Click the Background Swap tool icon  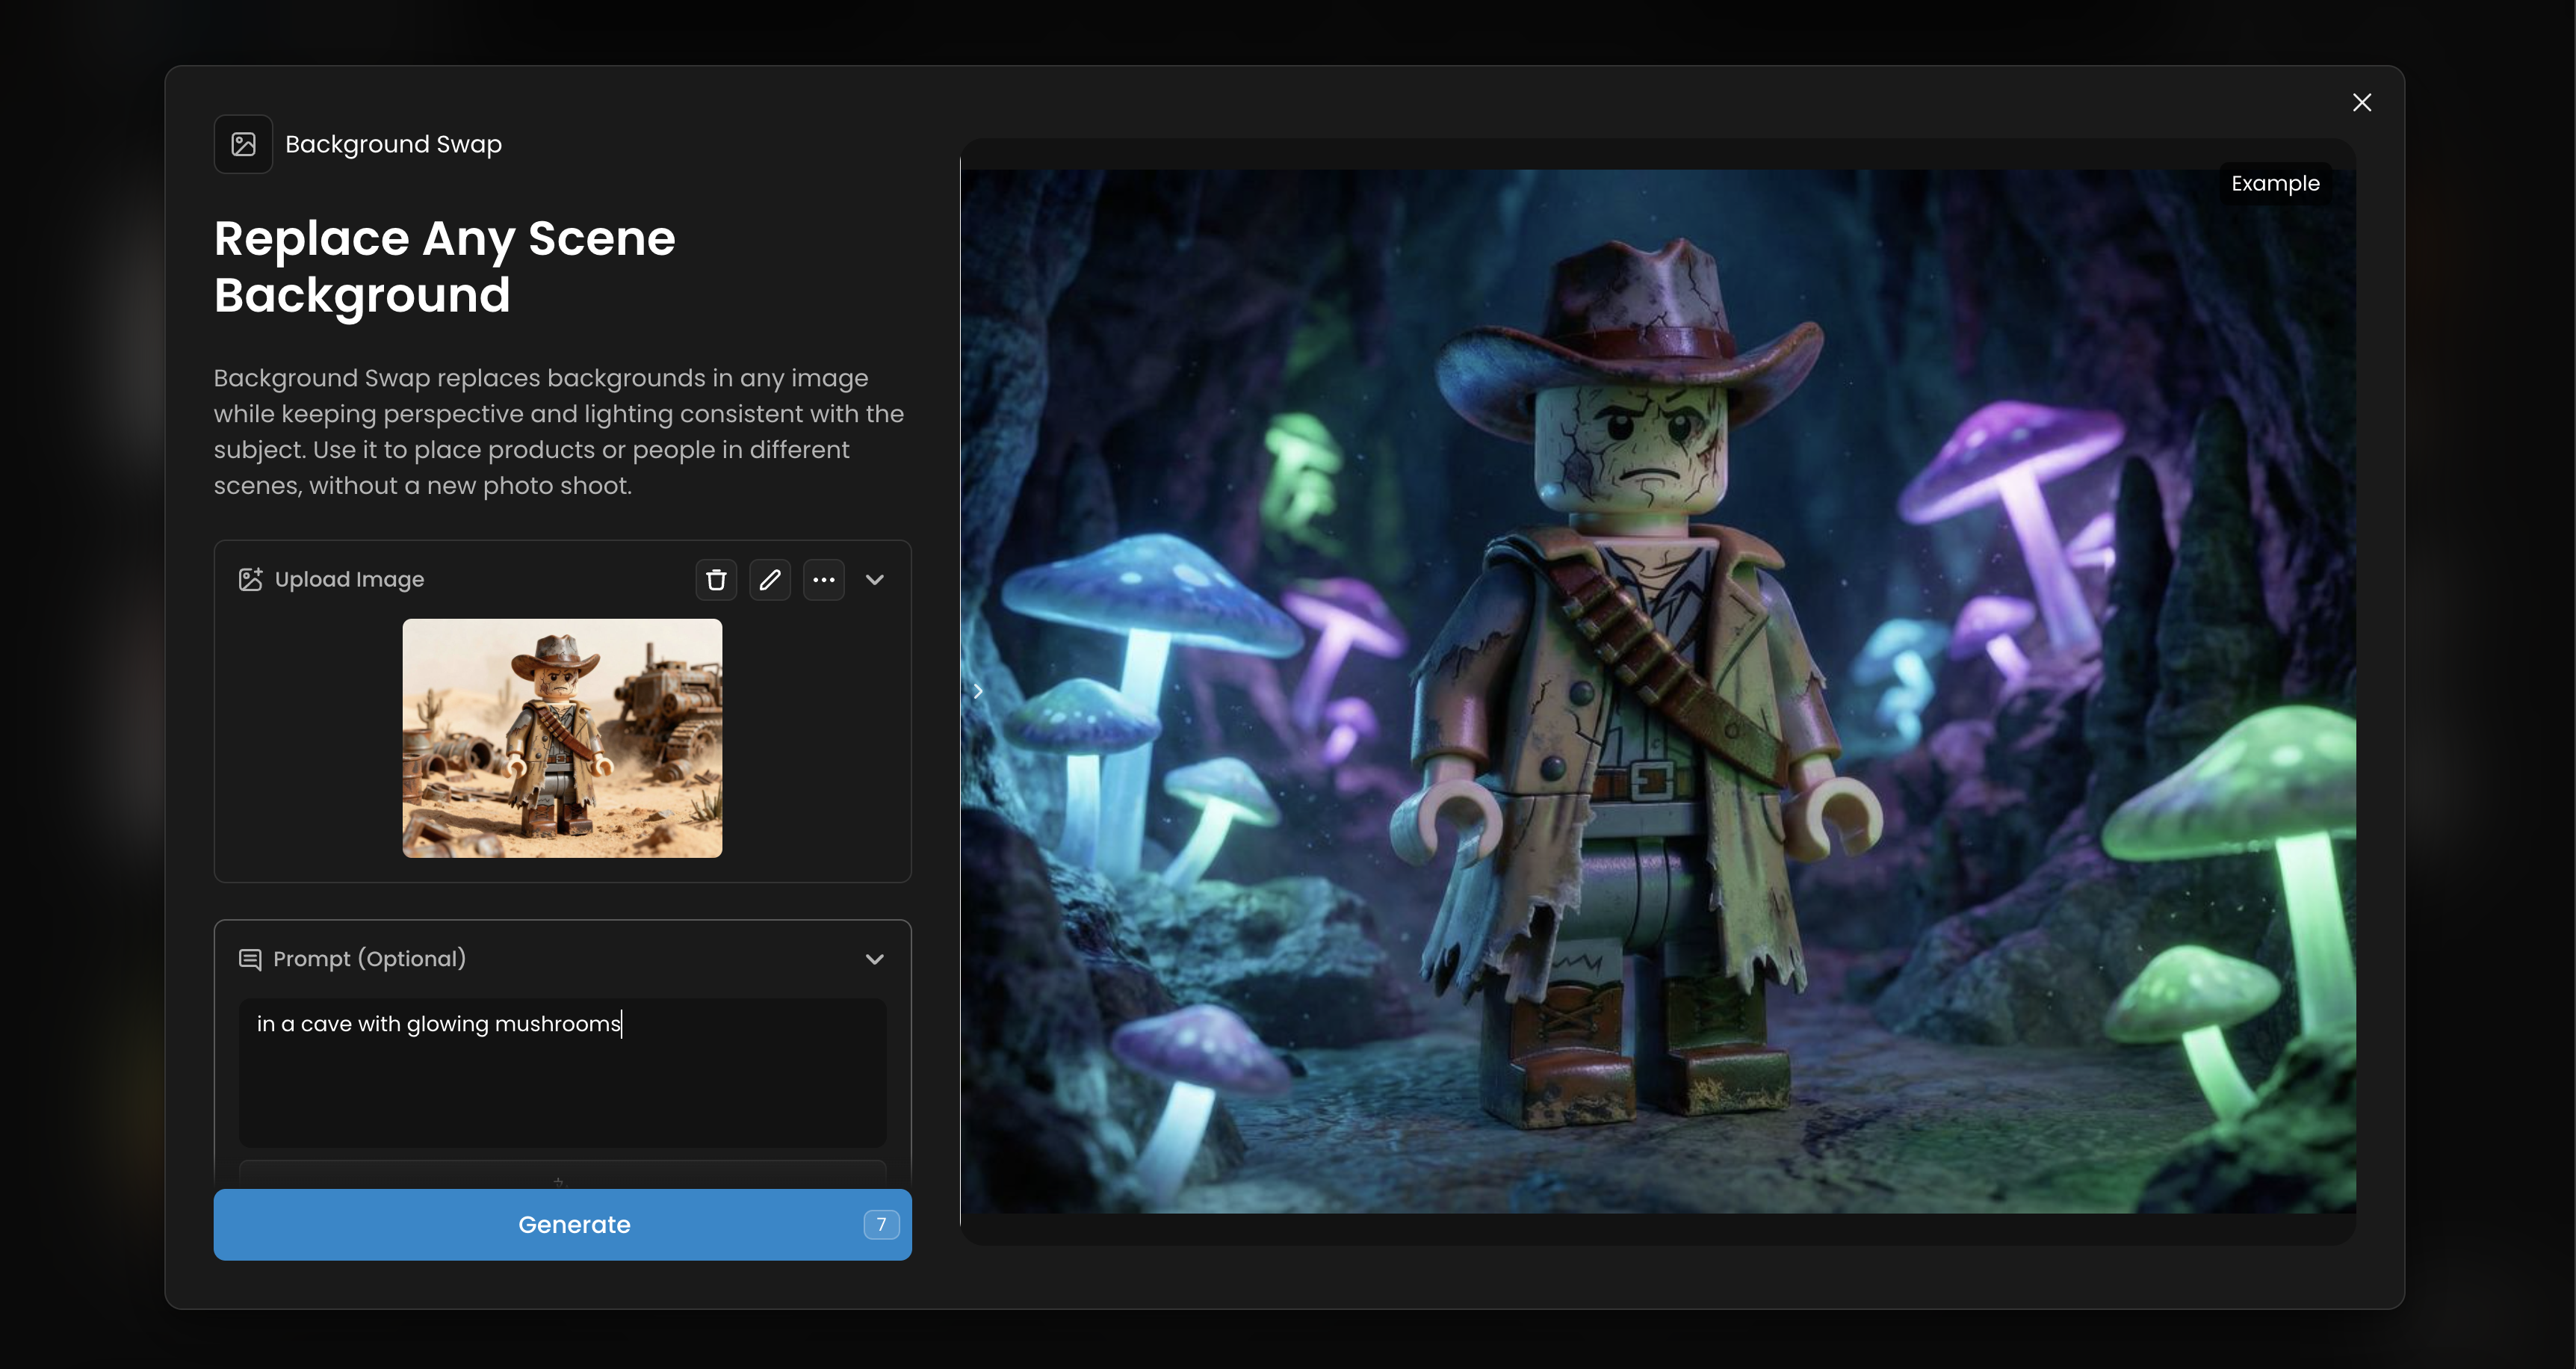coord(243,144)
